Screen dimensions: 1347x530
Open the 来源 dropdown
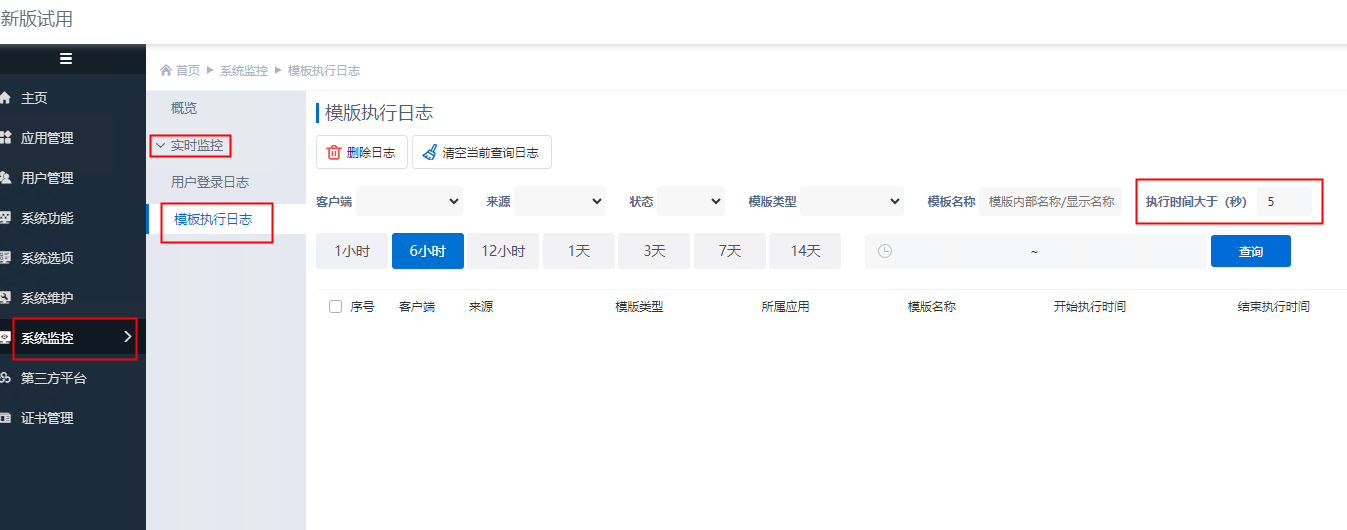coord(559,202)
